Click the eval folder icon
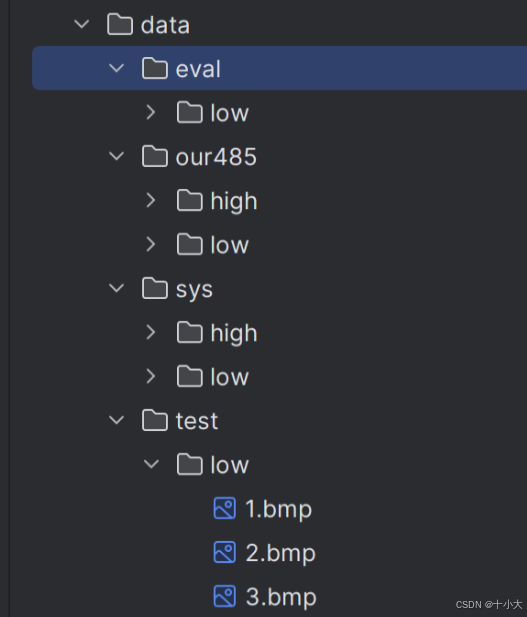Image resolution: width=527 pixels, height=617 pixels. [155, 68]
